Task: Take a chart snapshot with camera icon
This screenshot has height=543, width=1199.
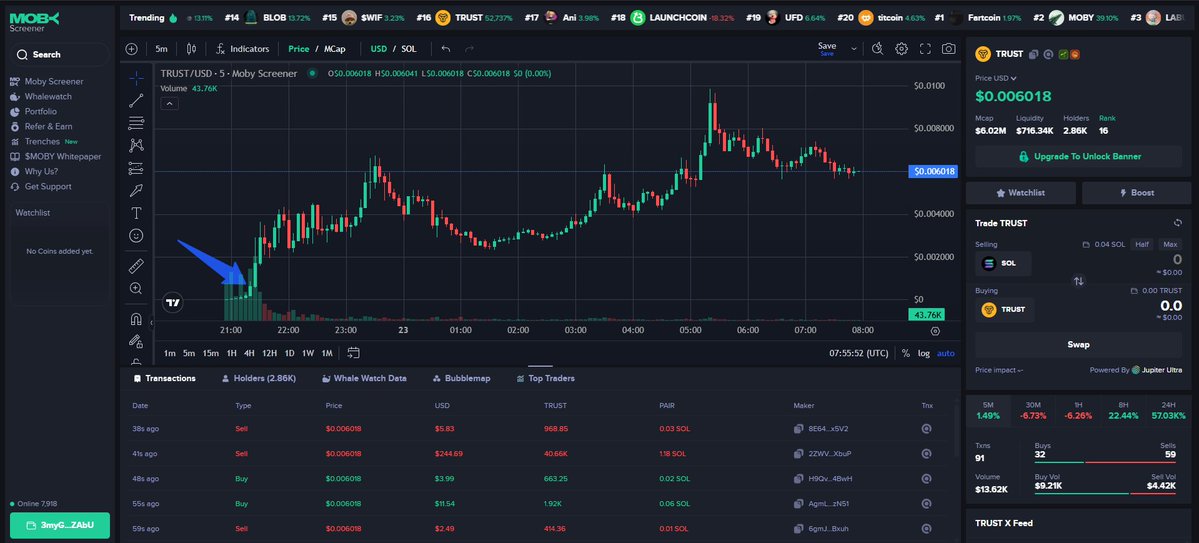Action: [x=949, y=49]
